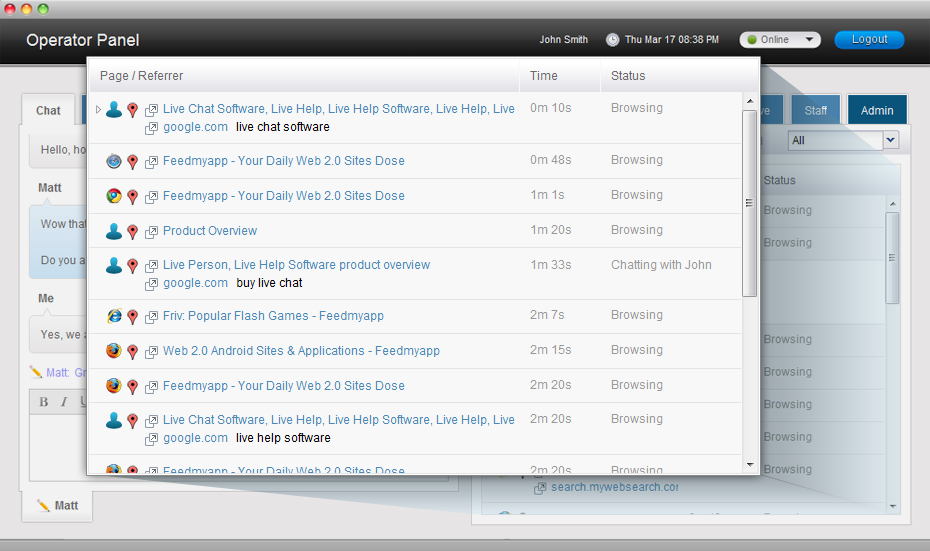Click the Firefox icon beside Web 2.0 Android Sites

click(x=114, y=351)
